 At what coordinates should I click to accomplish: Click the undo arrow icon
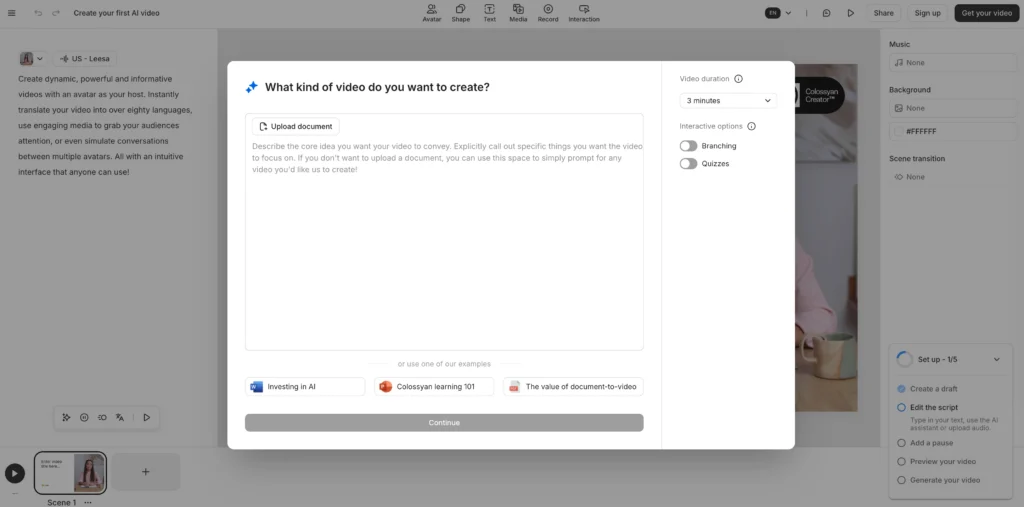click(x=39, y=13)
